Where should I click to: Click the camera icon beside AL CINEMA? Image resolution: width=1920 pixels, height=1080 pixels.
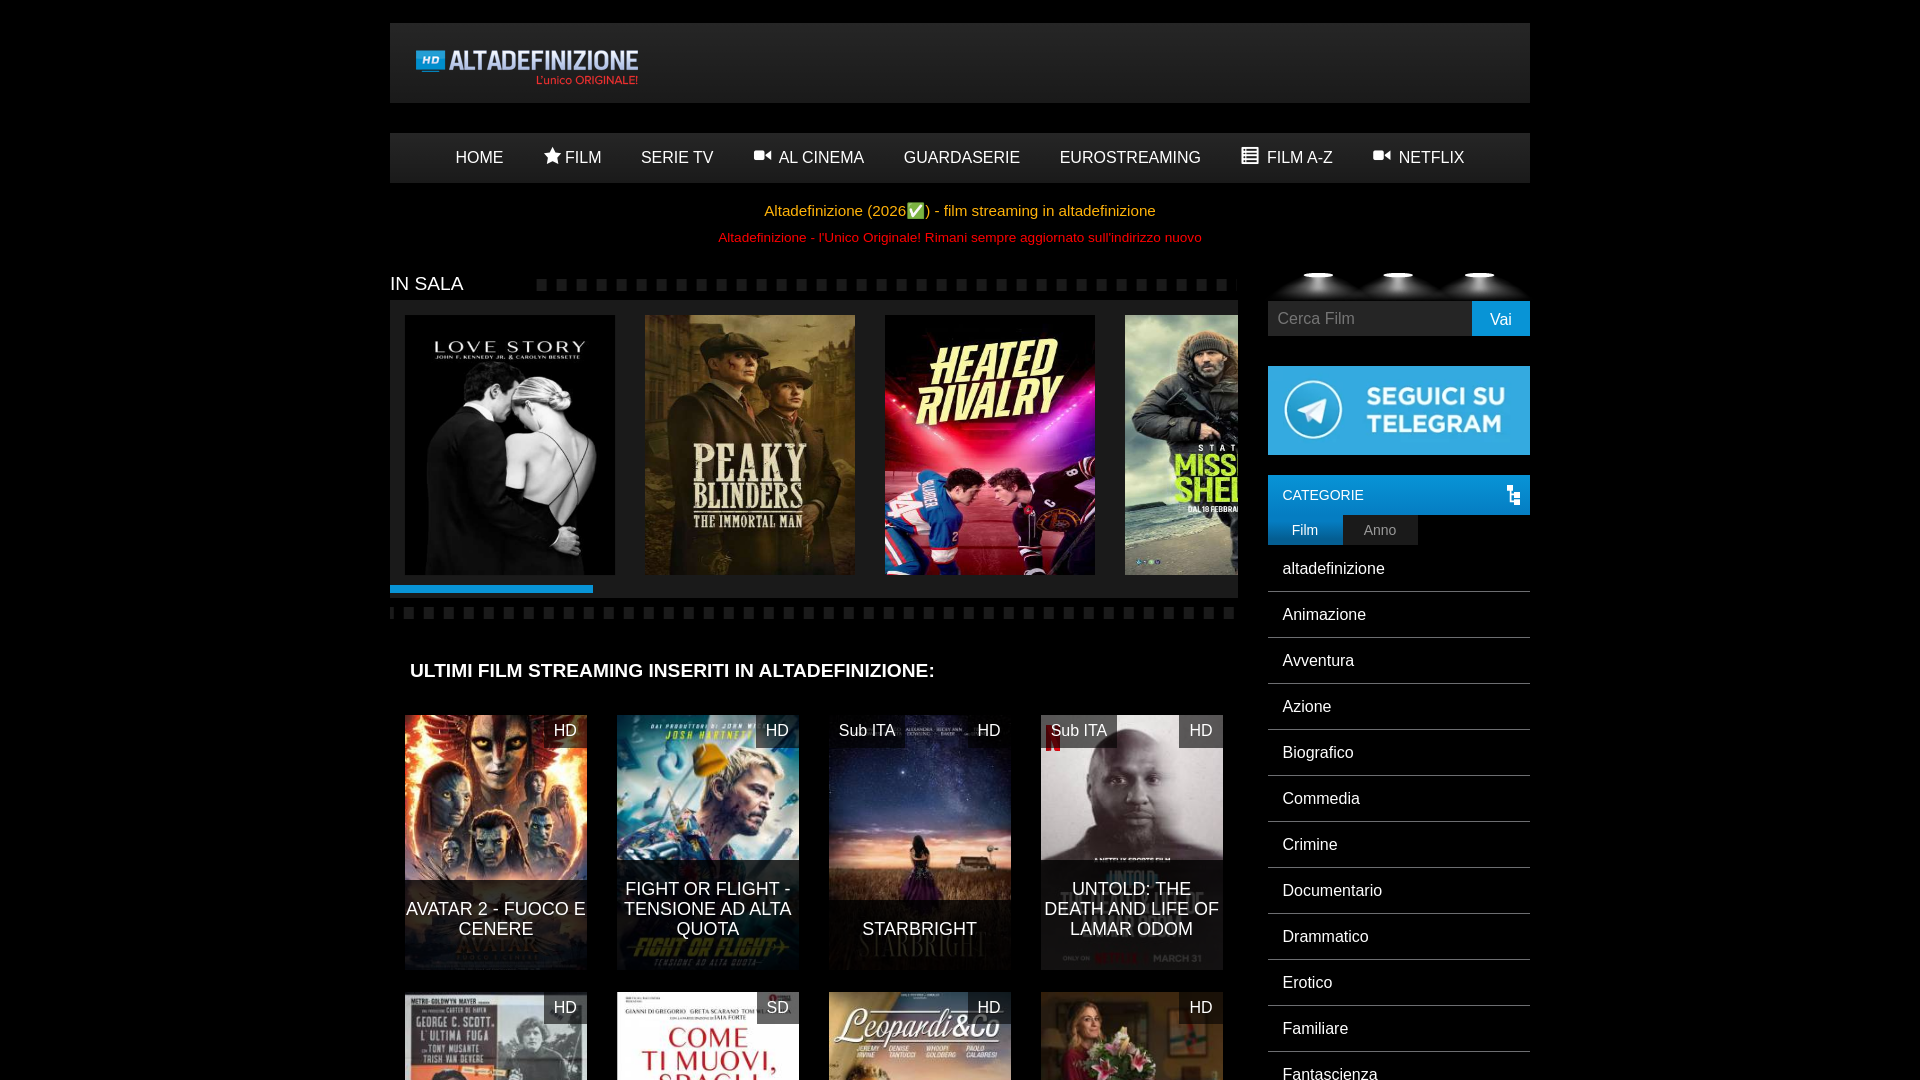tap(763, 156)
